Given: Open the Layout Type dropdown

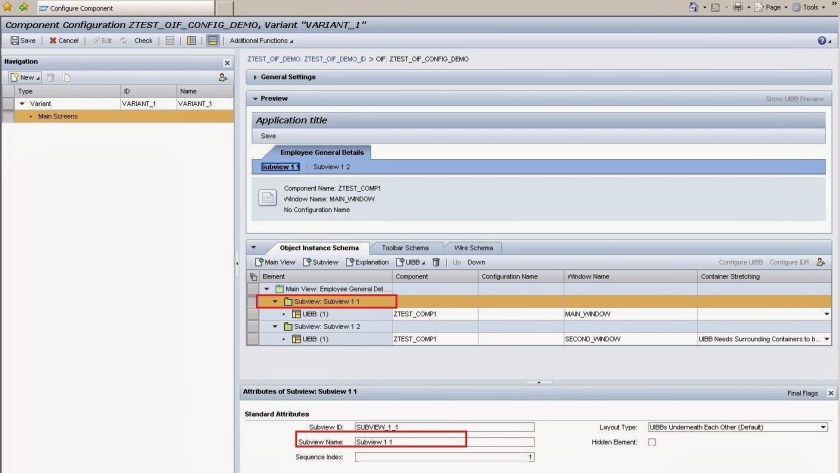Looking at the screenshot, I should pos(823,427).
